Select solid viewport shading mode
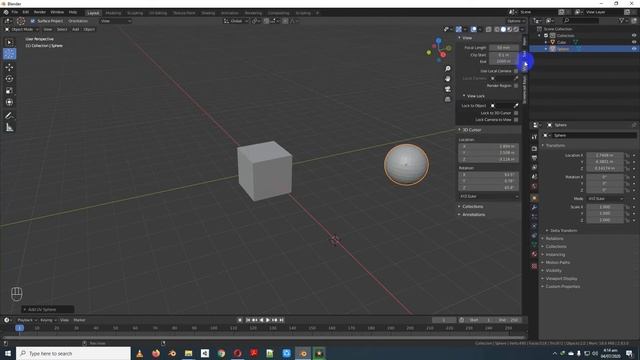This screenshot has width=640, height=360. (503, 29)
